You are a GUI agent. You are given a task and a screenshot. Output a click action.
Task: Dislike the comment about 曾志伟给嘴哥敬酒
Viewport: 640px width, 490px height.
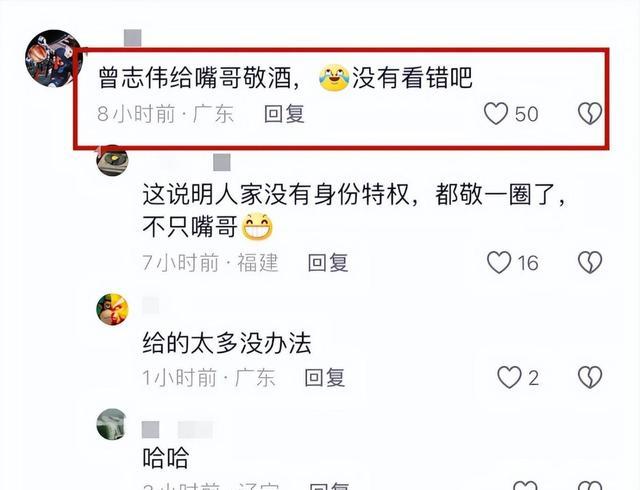point(590,114)
